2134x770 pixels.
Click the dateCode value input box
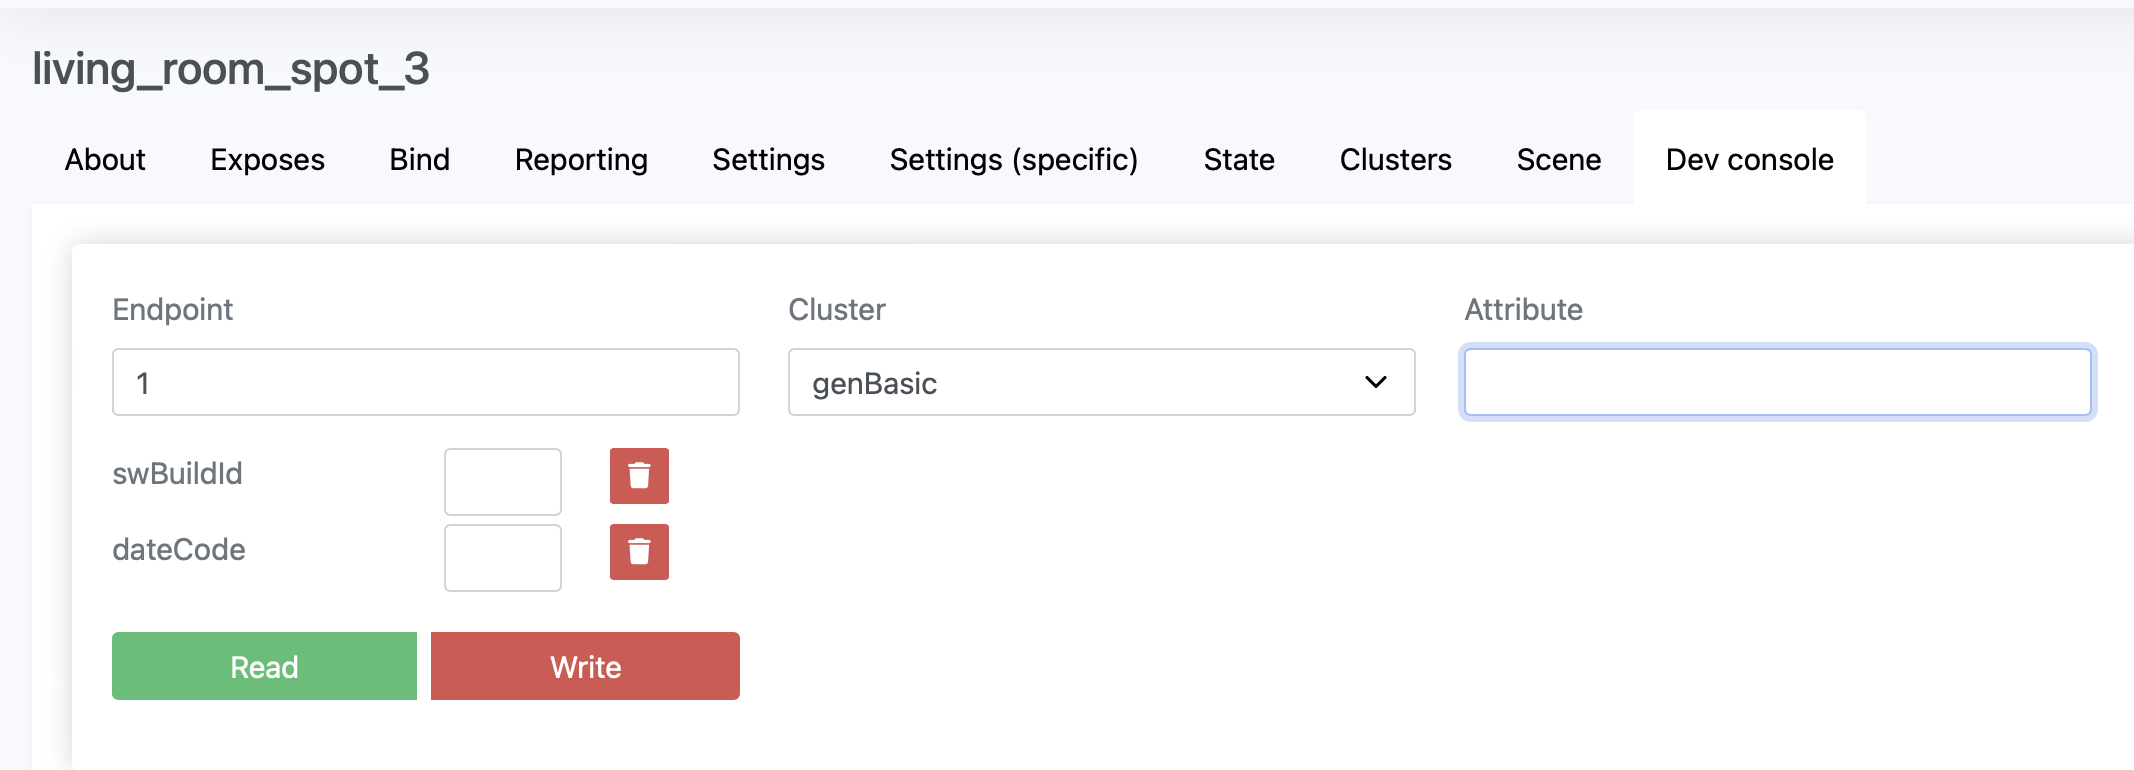click(502, 558)
